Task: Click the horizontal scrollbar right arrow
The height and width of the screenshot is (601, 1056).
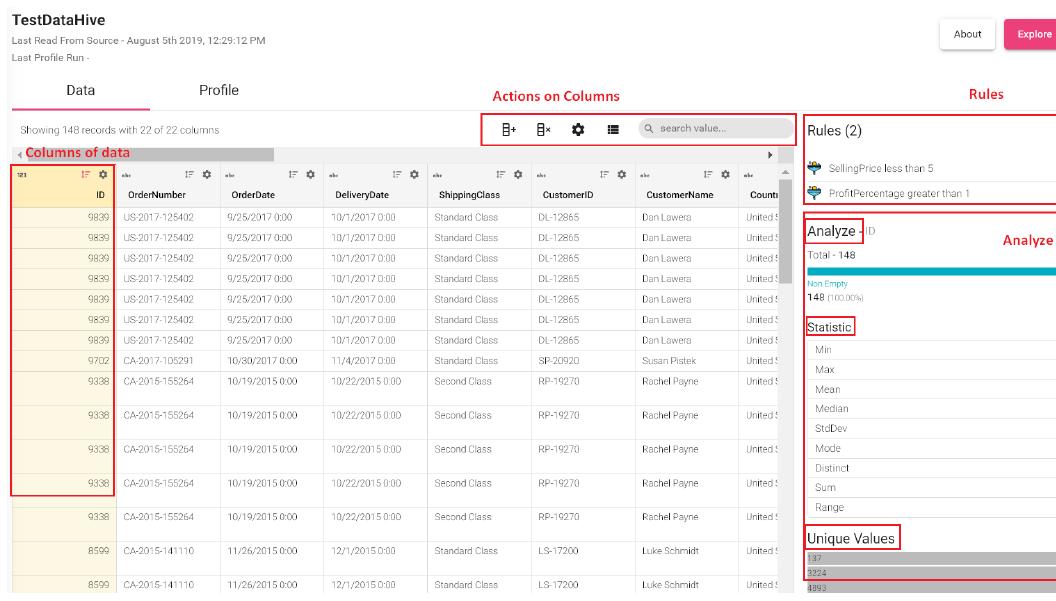Action: point(770,155)
